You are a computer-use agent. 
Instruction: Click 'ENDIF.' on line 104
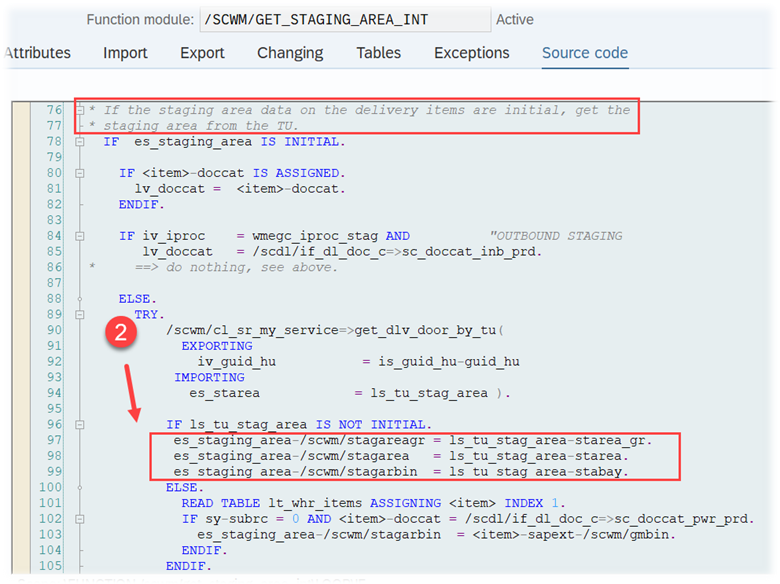tap(204, 550)
